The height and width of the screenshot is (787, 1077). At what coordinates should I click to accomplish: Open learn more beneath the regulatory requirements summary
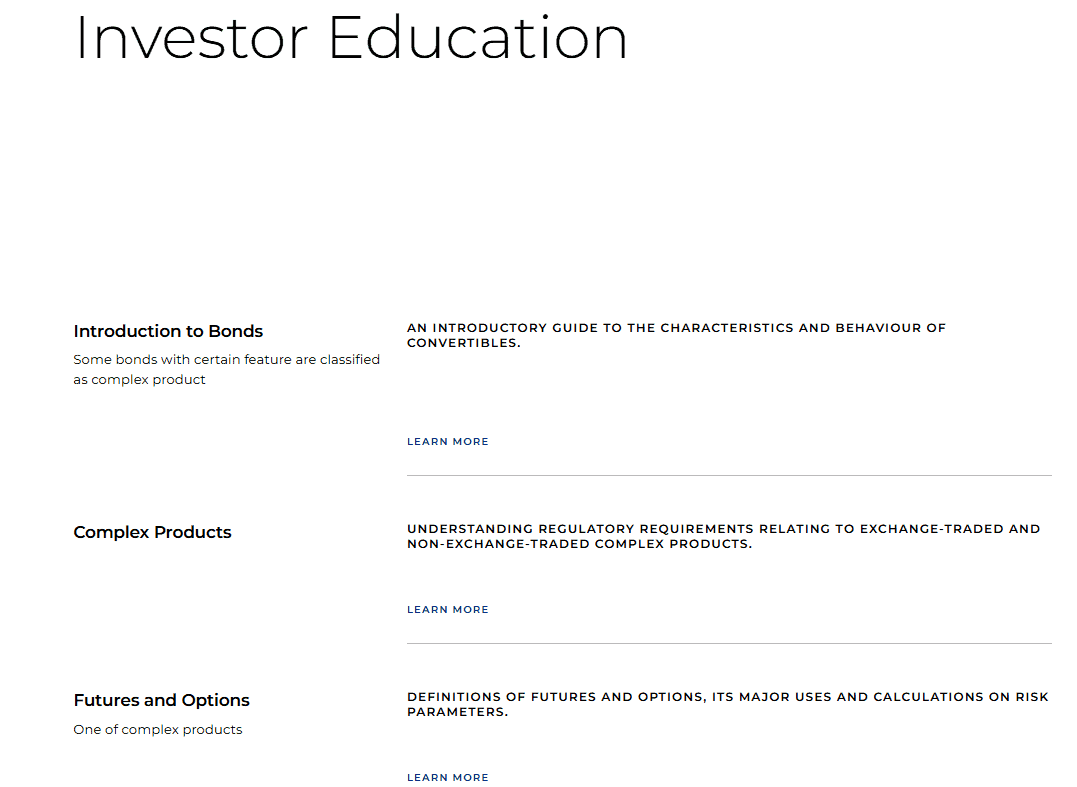click(x=447, y=609)
